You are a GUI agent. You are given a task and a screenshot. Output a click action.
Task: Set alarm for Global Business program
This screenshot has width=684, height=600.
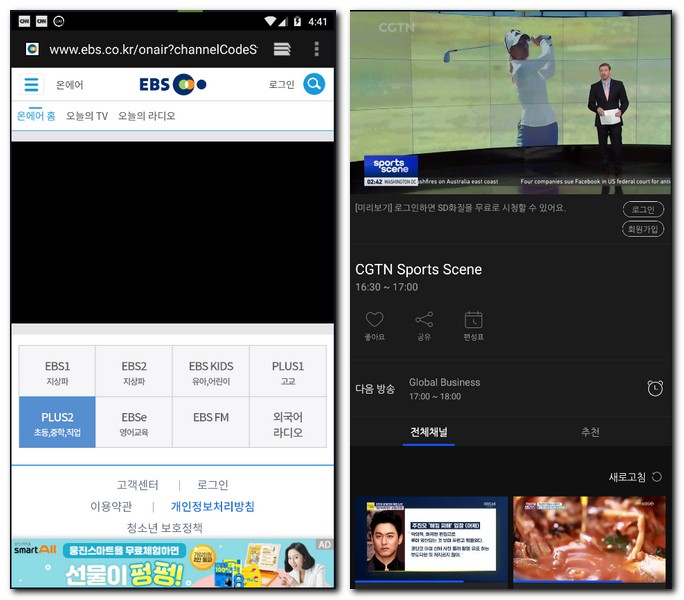[x=655, y=388]
